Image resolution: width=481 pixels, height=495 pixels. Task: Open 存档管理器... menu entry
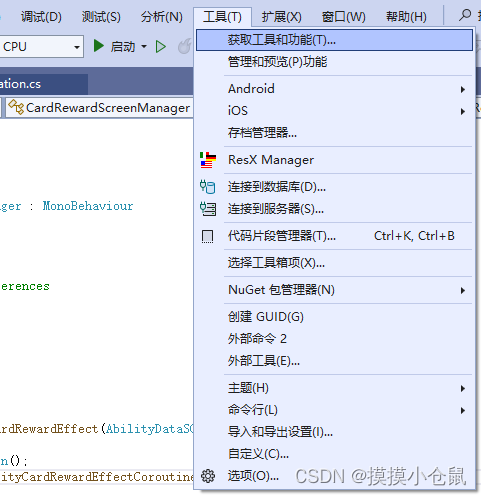(334, 133)
